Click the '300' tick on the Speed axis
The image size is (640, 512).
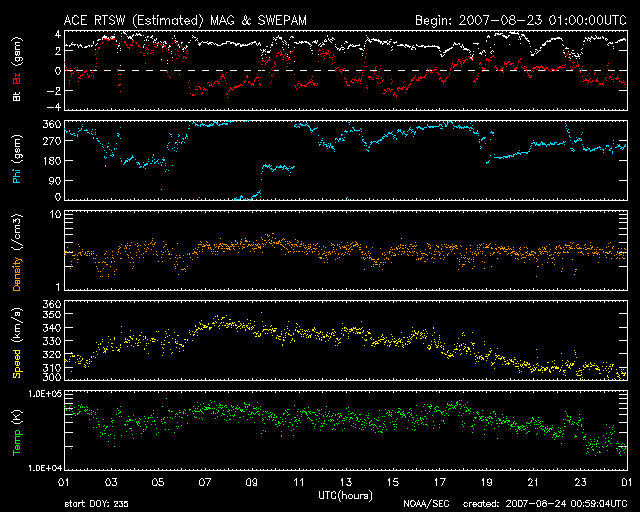click(52, 377)
